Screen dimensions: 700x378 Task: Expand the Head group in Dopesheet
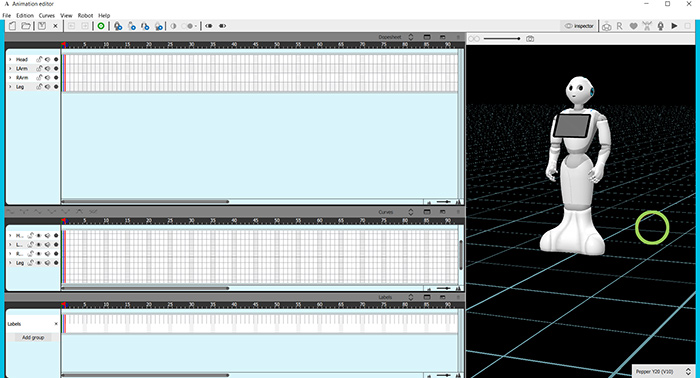point(10,59)
